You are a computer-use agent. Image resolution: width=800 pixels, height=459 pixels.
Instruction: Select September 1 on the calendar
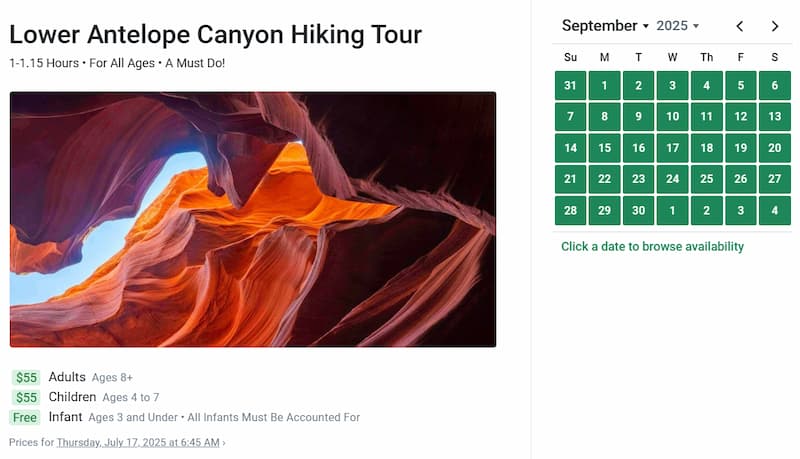point(604,86)
